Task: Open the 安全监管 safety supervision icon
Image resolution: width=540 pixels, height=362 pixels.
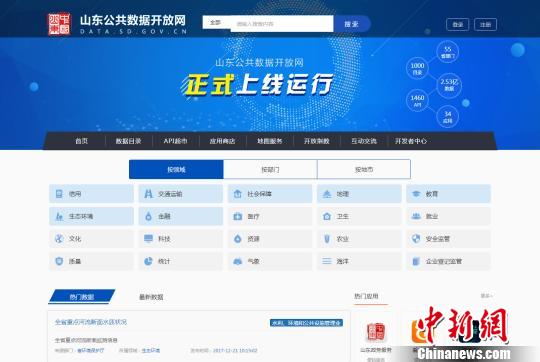Action: pos(416,238)
